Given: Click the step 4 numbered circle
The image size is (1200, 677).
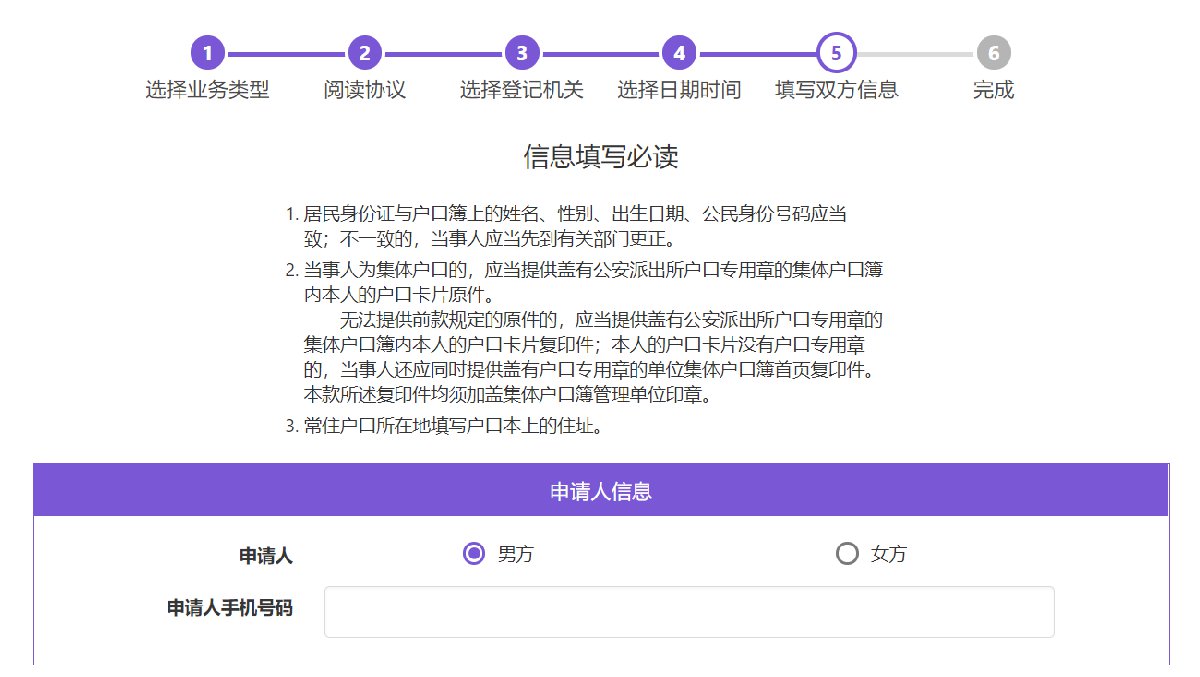Looking at the screenshot, I should [679, 52].
